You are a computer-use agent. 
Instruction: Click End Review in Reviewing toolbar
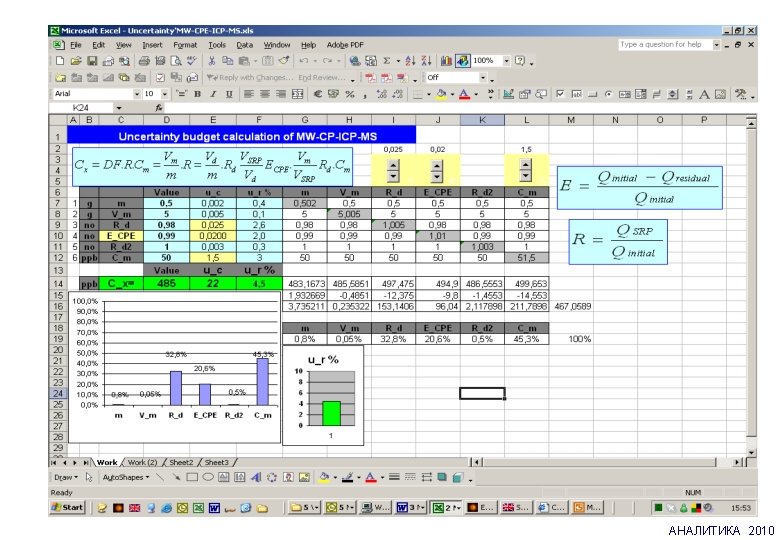pyautogui.click(x=321, y=78)
